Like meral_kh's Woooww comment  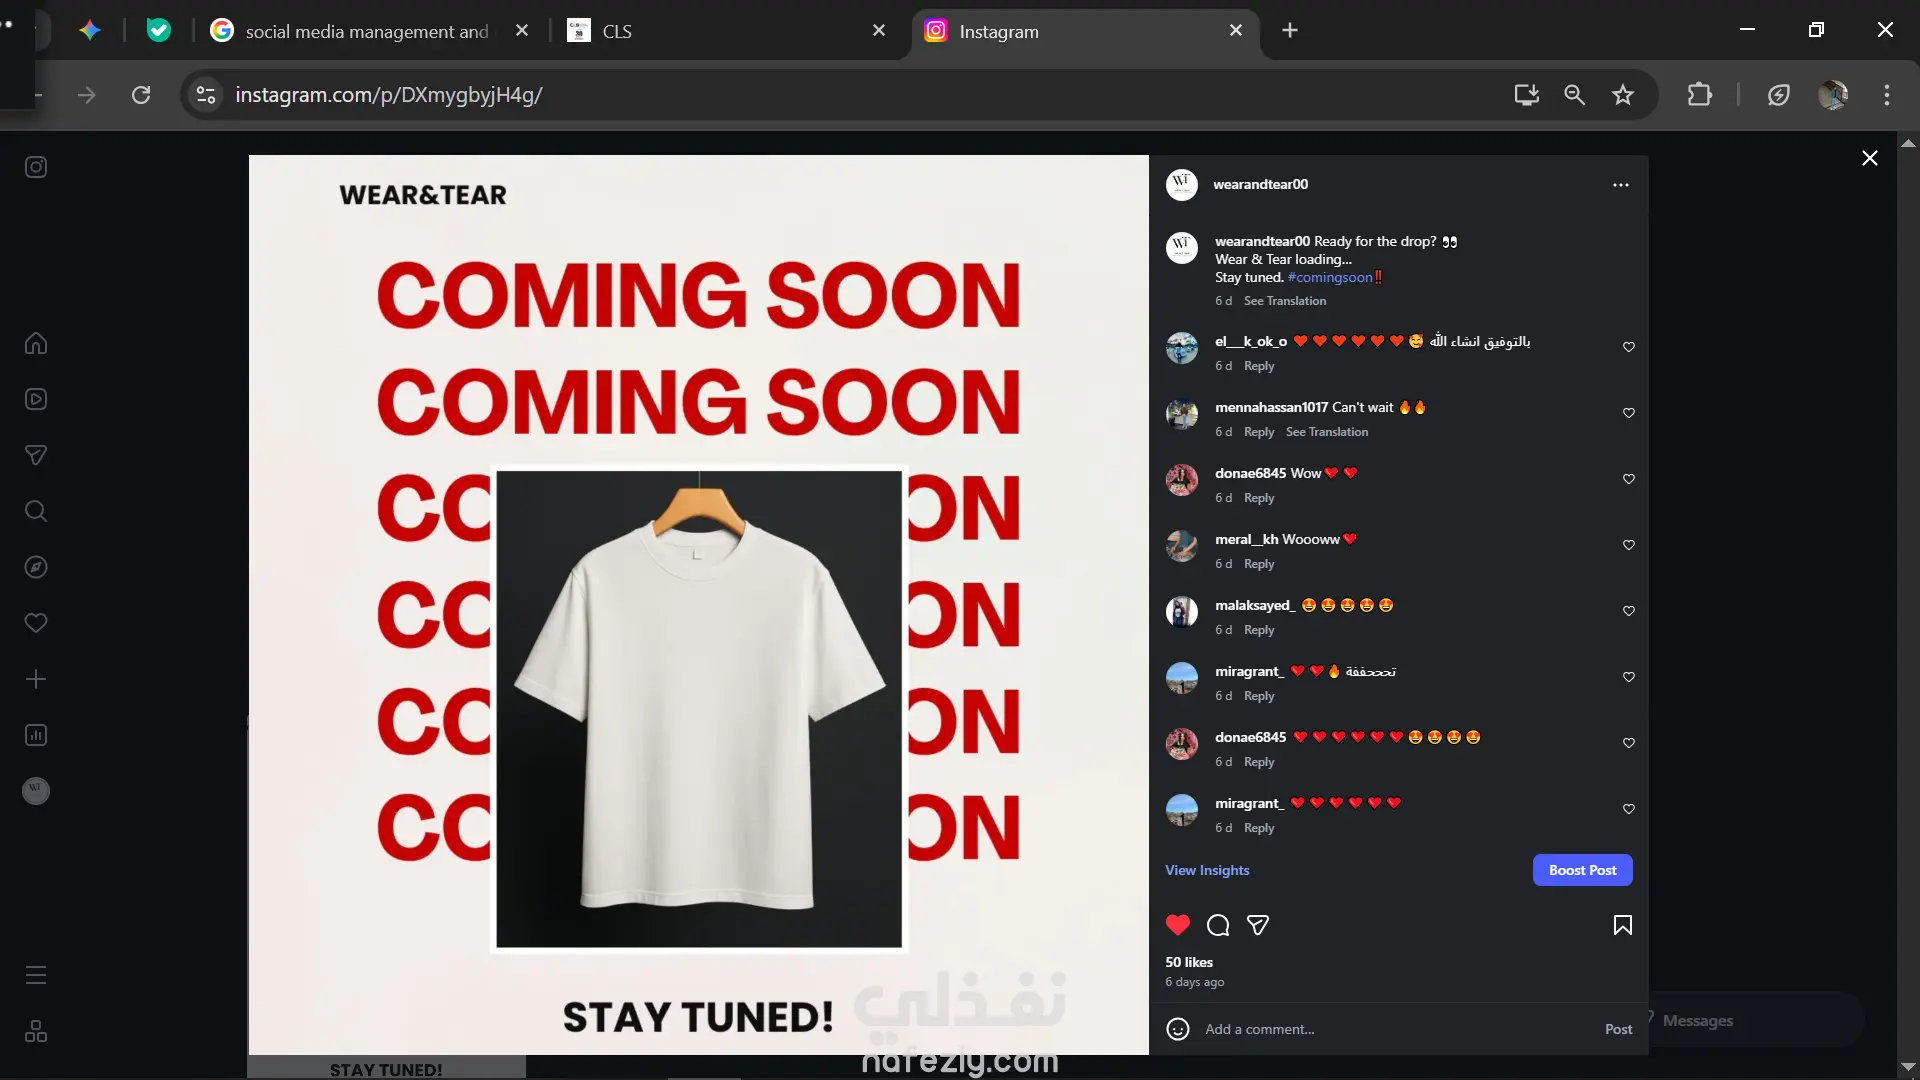coord(1629,545)
